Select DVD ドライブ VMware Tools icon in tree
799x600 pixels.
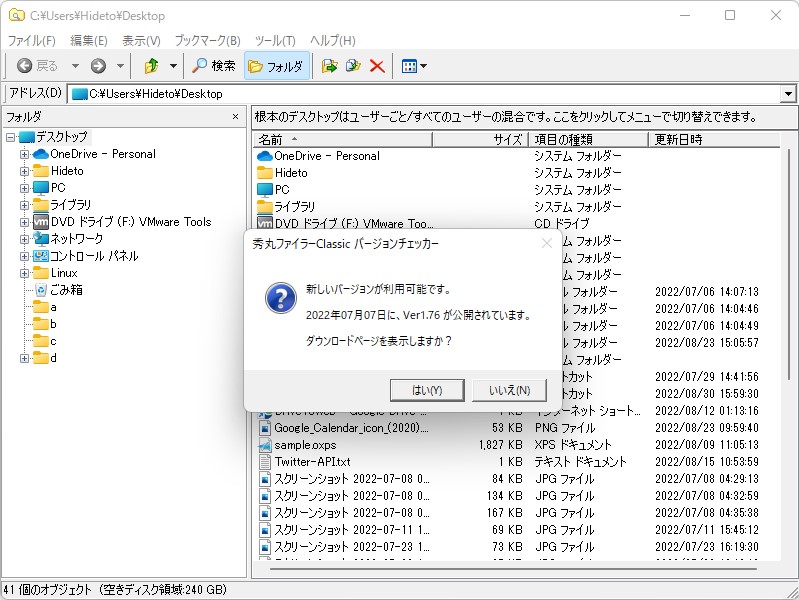(x=41, y=222)
